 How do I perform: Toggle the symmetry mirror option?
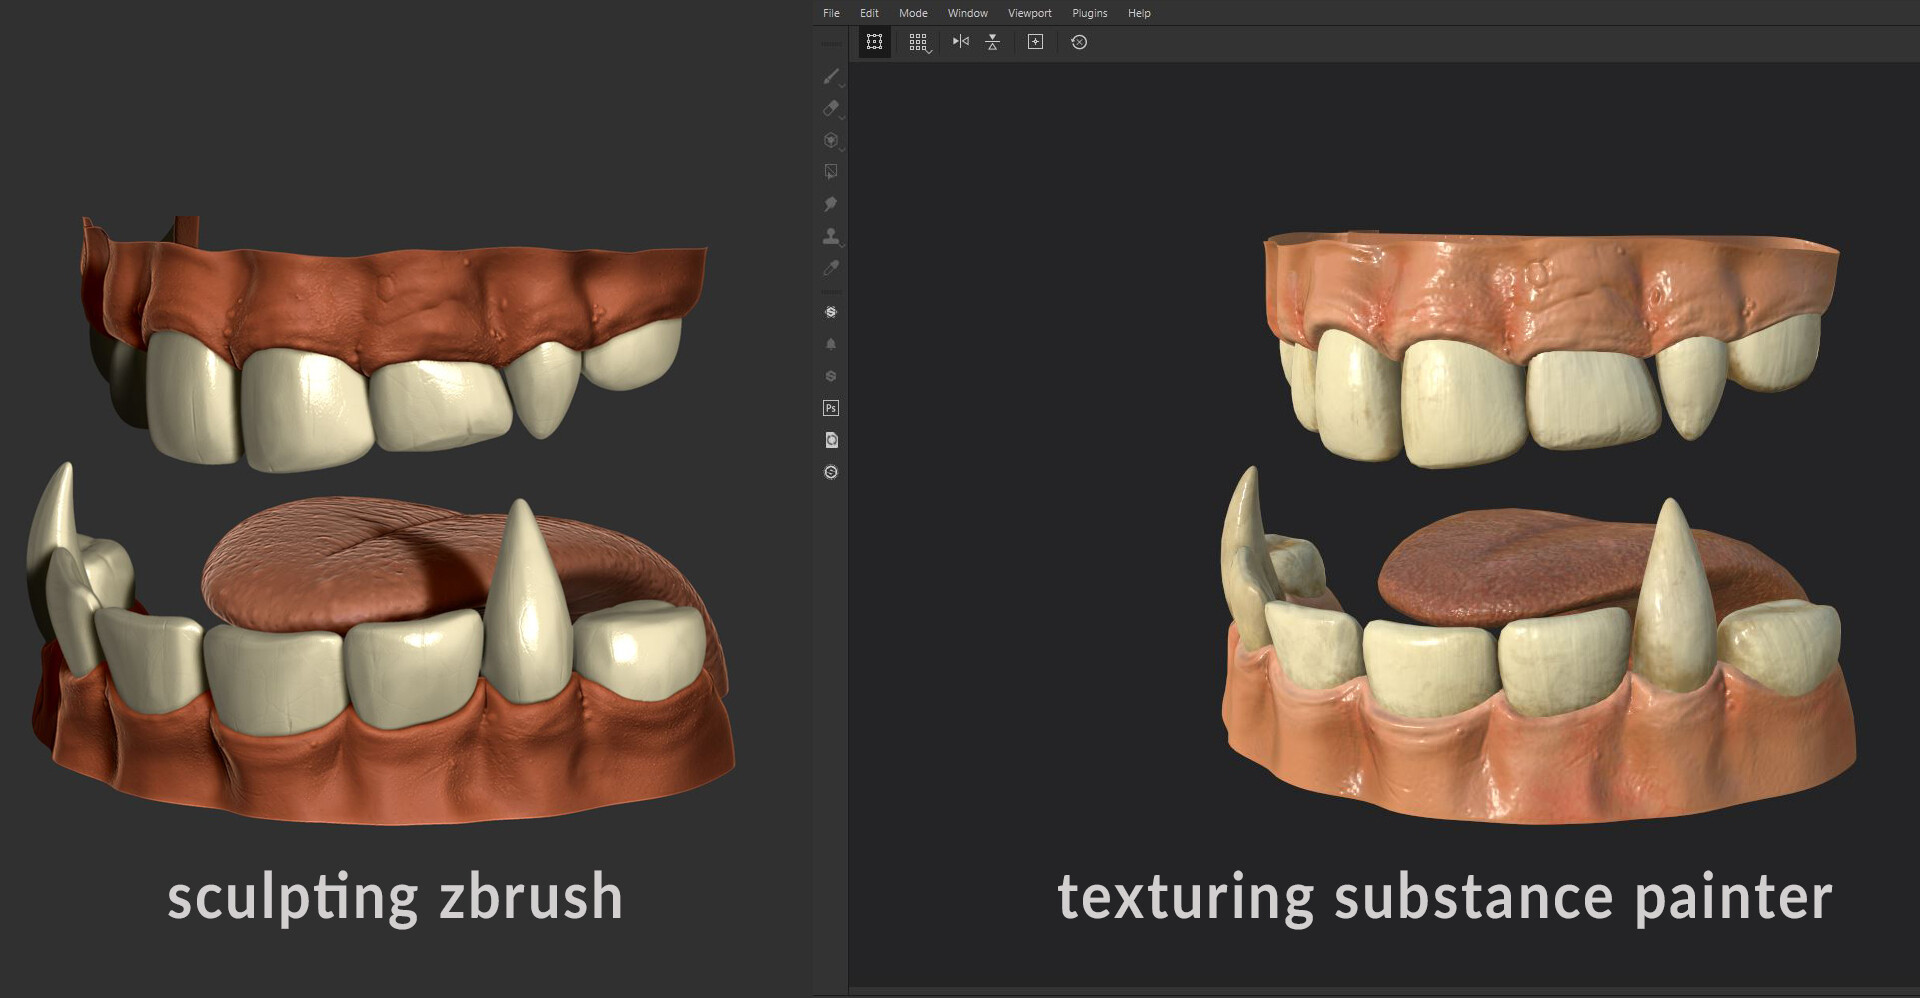click(x=961, y=42)
